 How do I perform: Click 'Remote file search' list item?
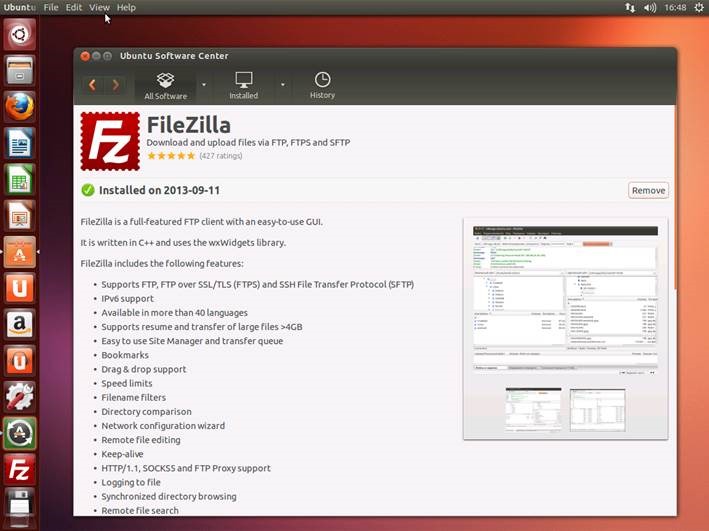(140, 510)
